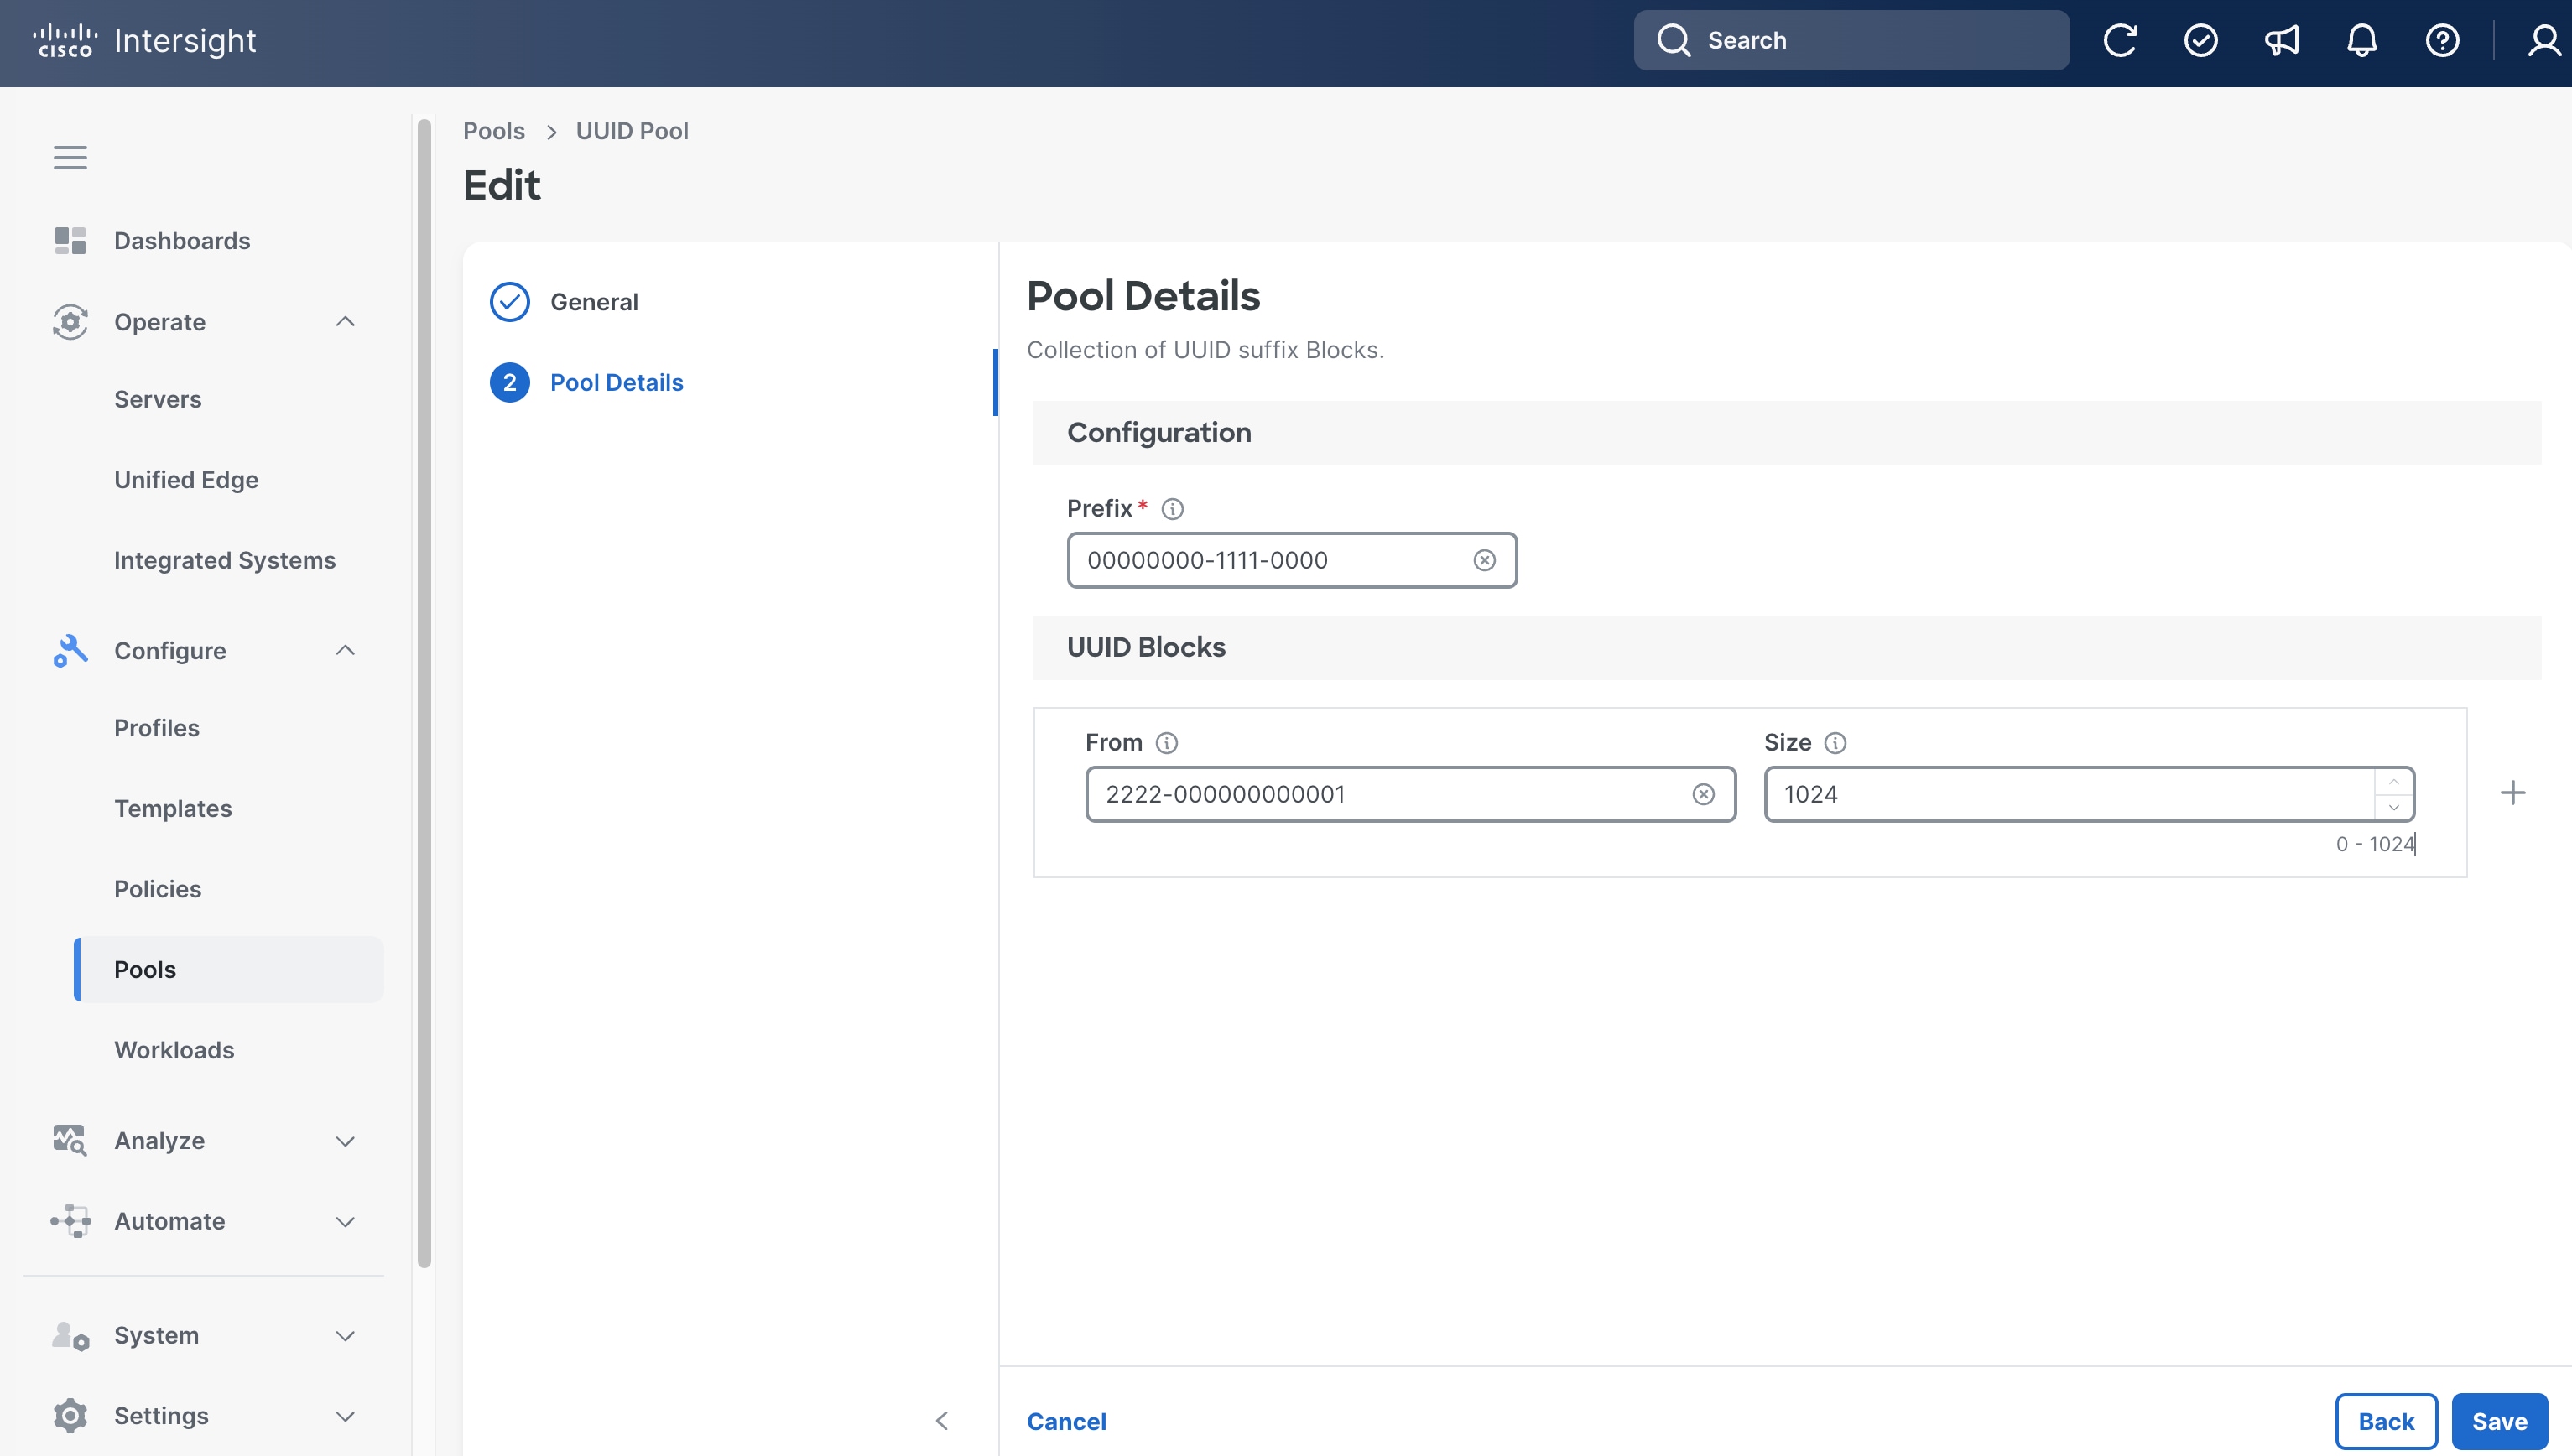Image resolution: width=2572 pixels, height=1456 pixels.
Task: Click the General step checkmark icon
Action: click(x=509, y=301)
